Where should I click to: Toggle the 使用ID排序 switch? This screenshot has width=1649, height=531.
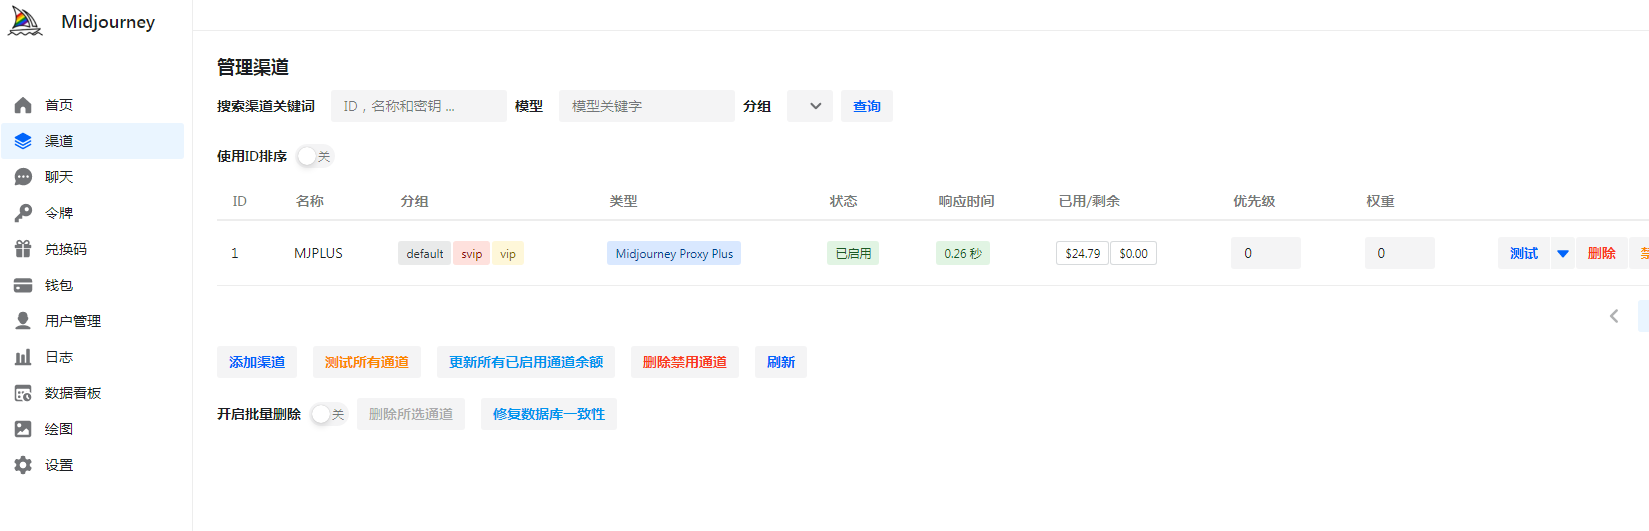[x=315, y=156]
